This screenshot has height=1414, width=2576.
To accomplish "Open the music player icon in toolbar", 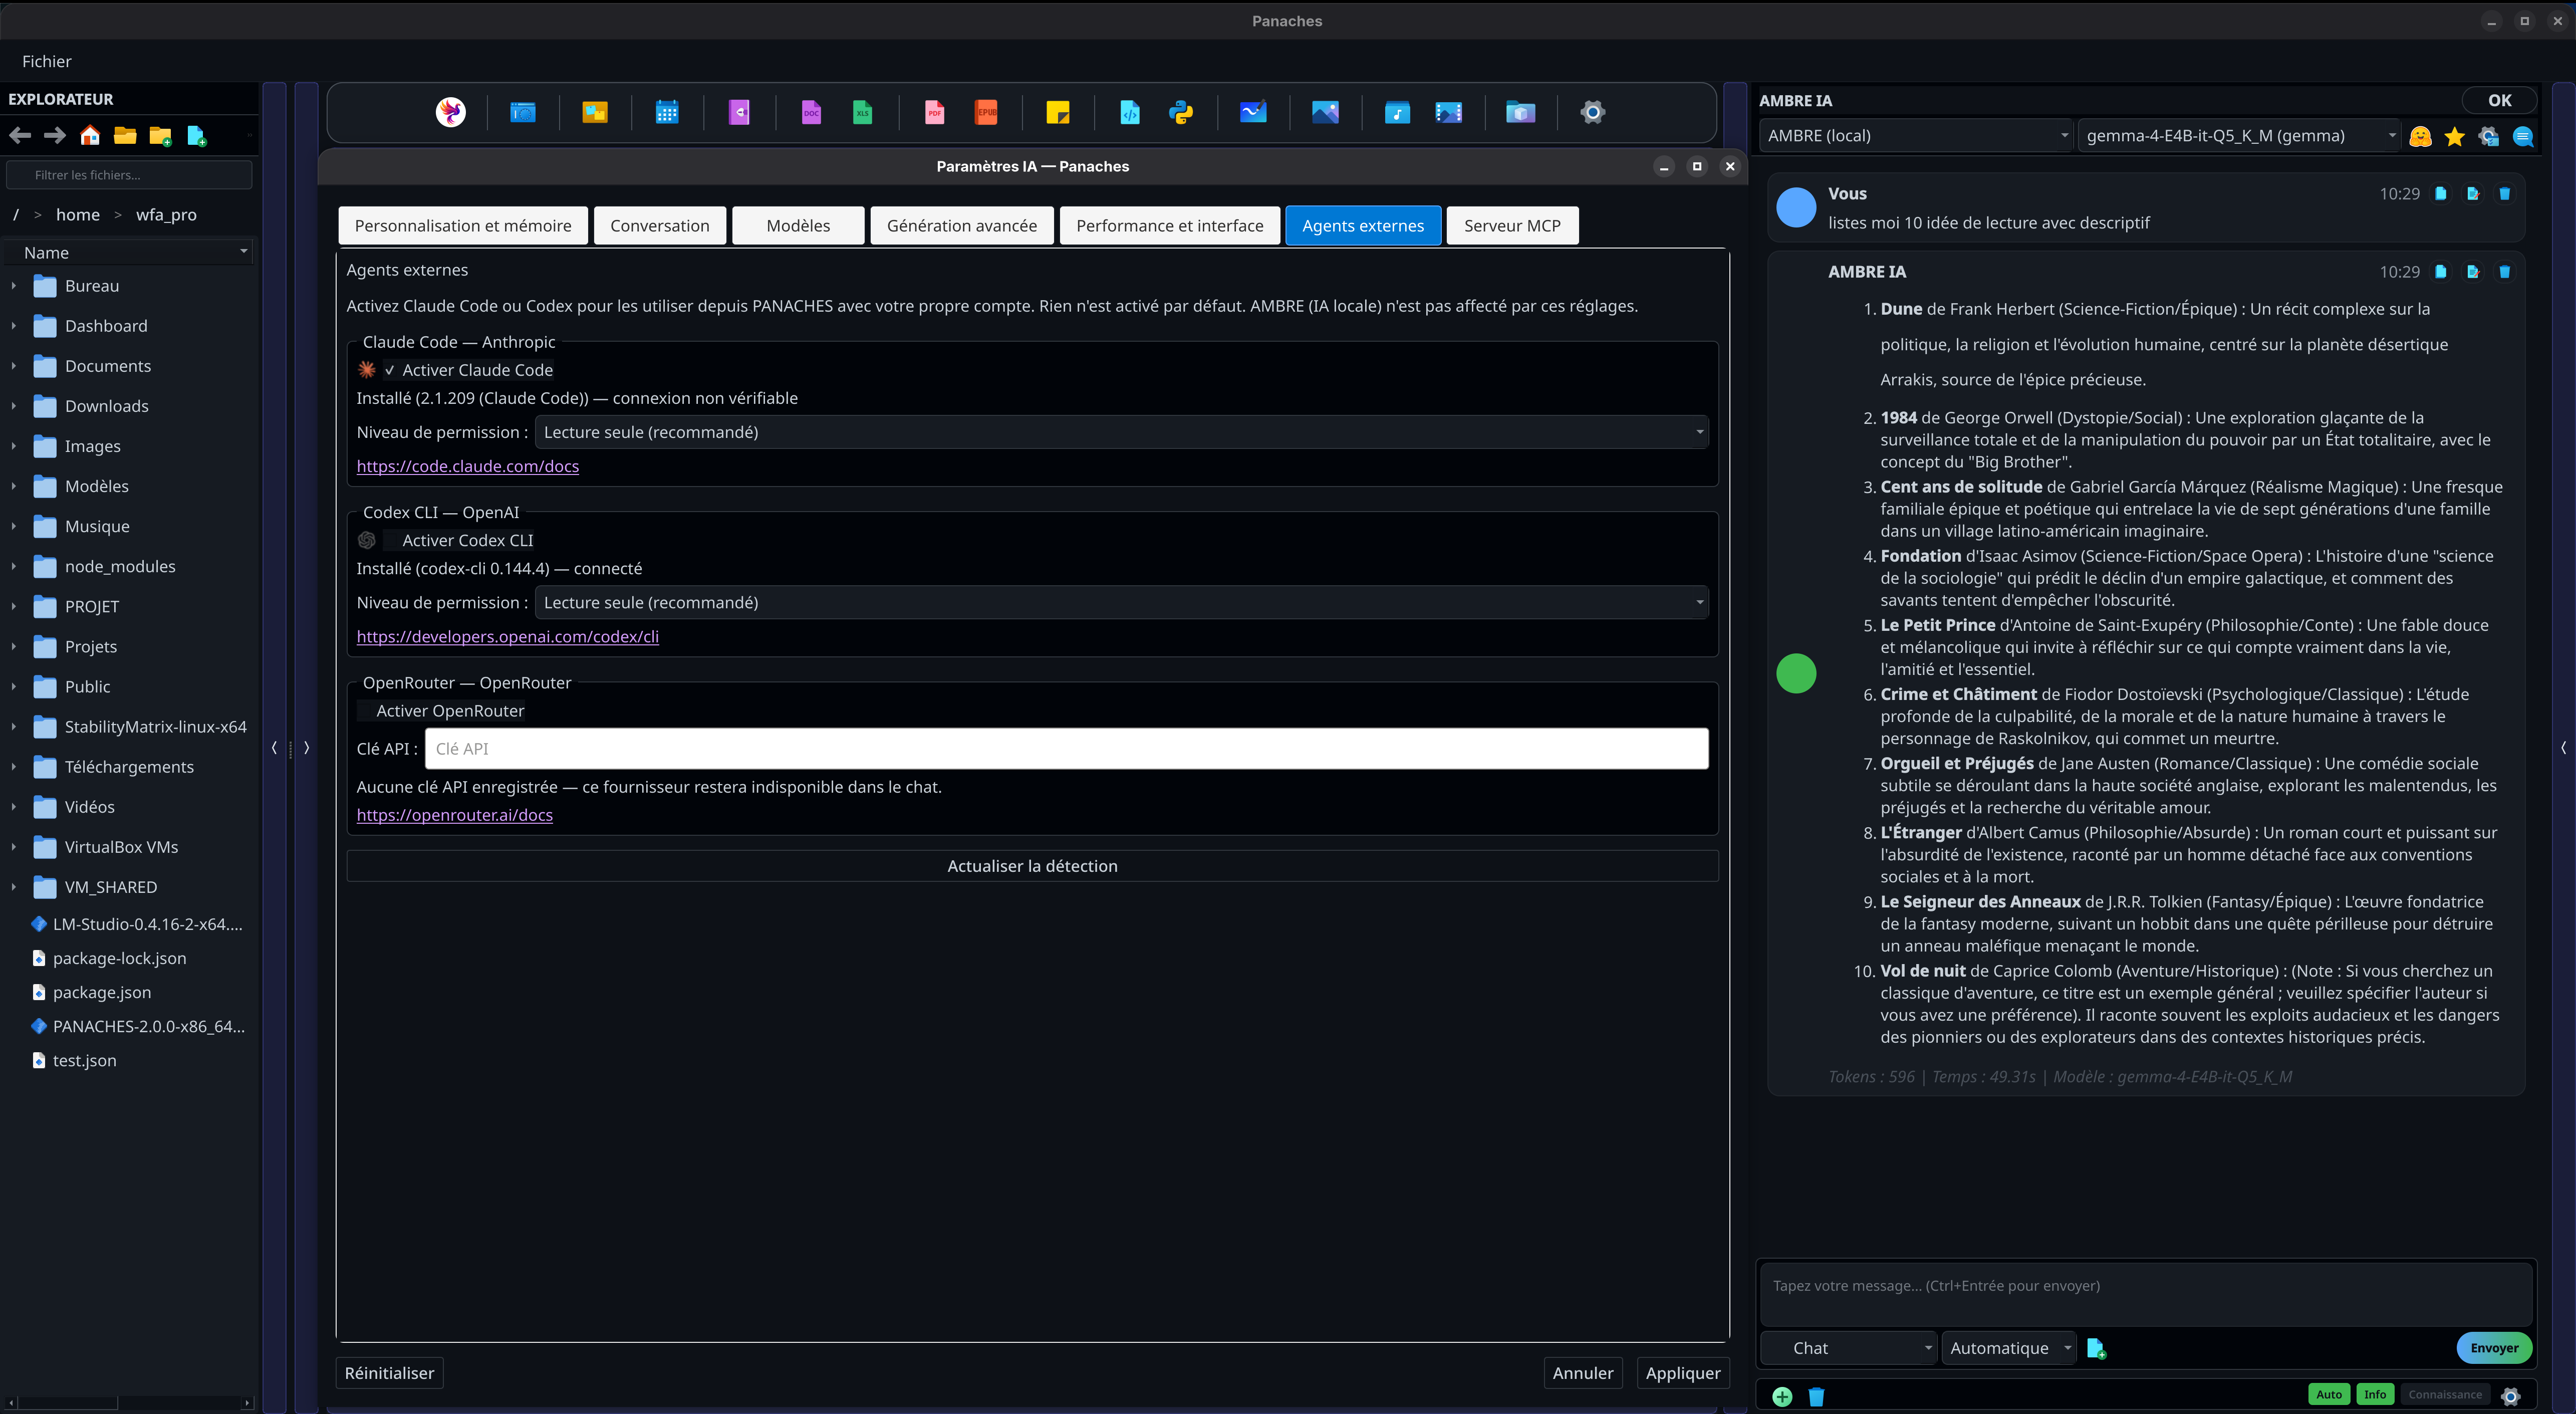I will 1397,112.
